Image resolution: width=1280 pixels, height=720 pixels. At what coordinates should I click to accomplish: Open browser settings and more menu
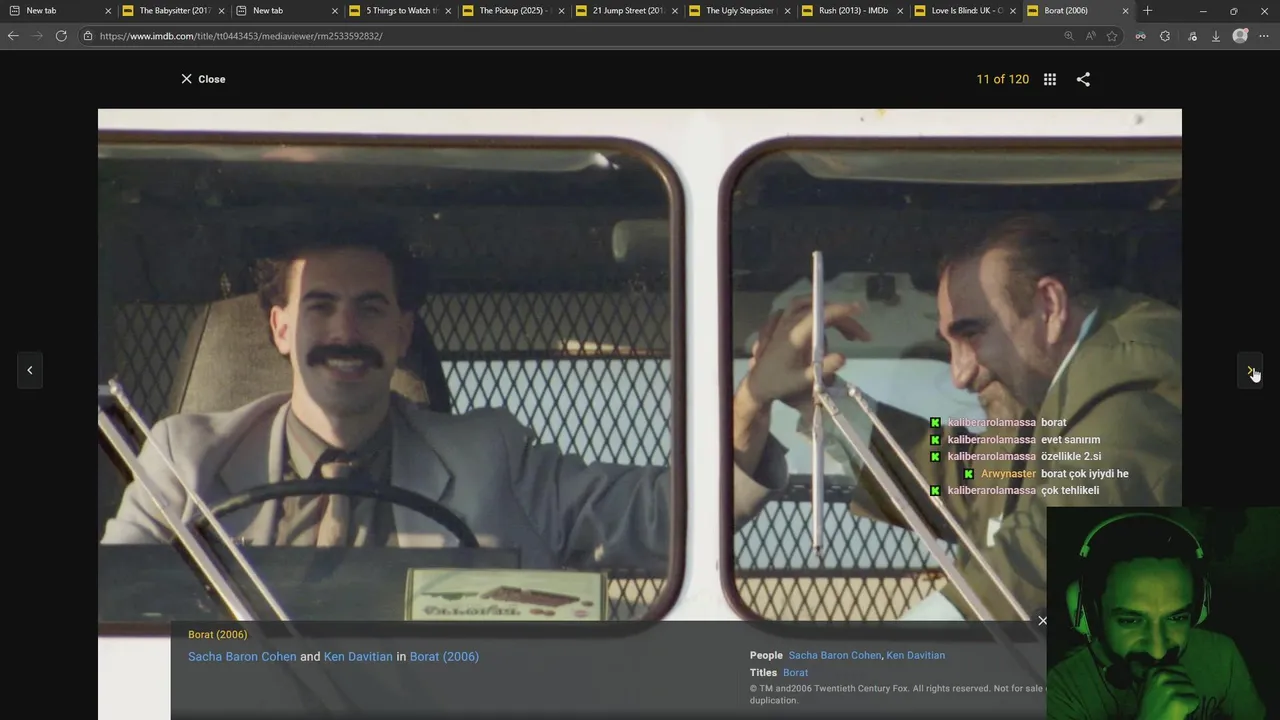coord(1264,36)
